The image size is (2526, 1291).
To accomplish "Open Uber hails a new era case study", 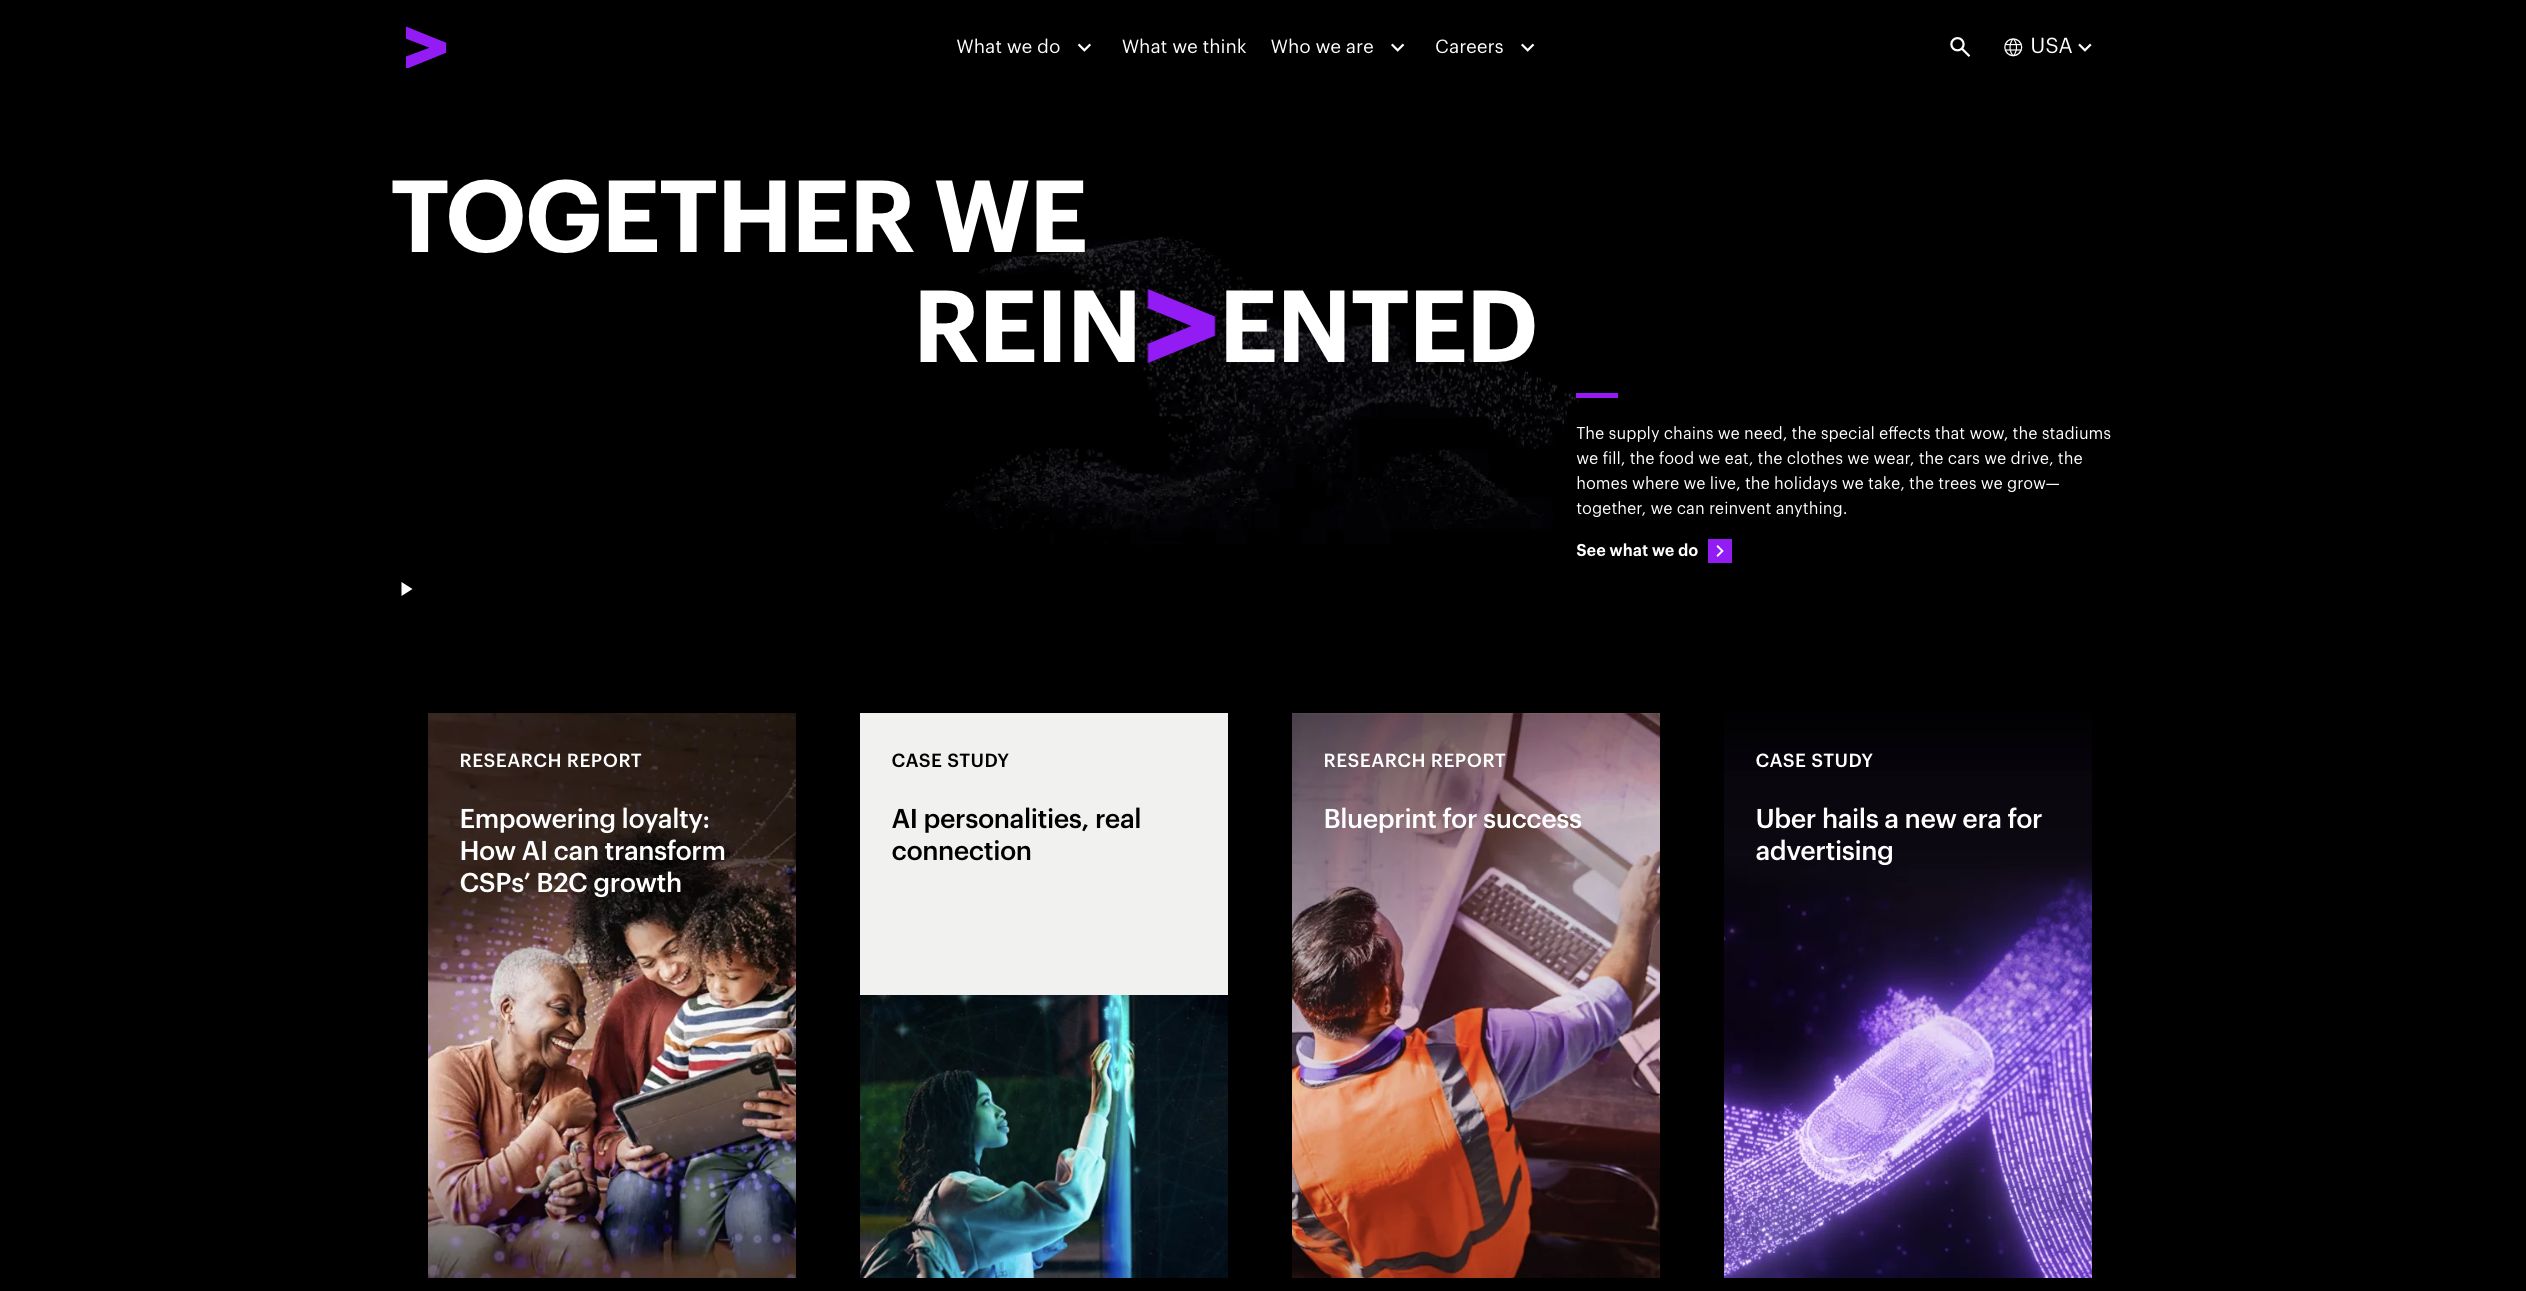I will pos(1898,835).
